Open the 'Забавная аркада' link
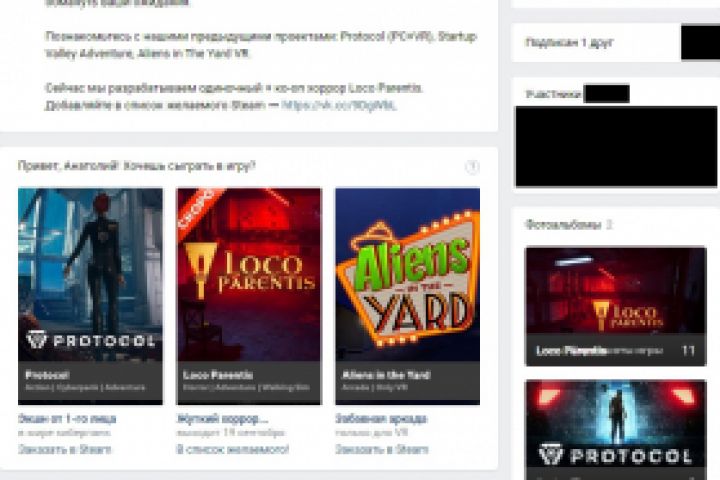 coord(381,418)
